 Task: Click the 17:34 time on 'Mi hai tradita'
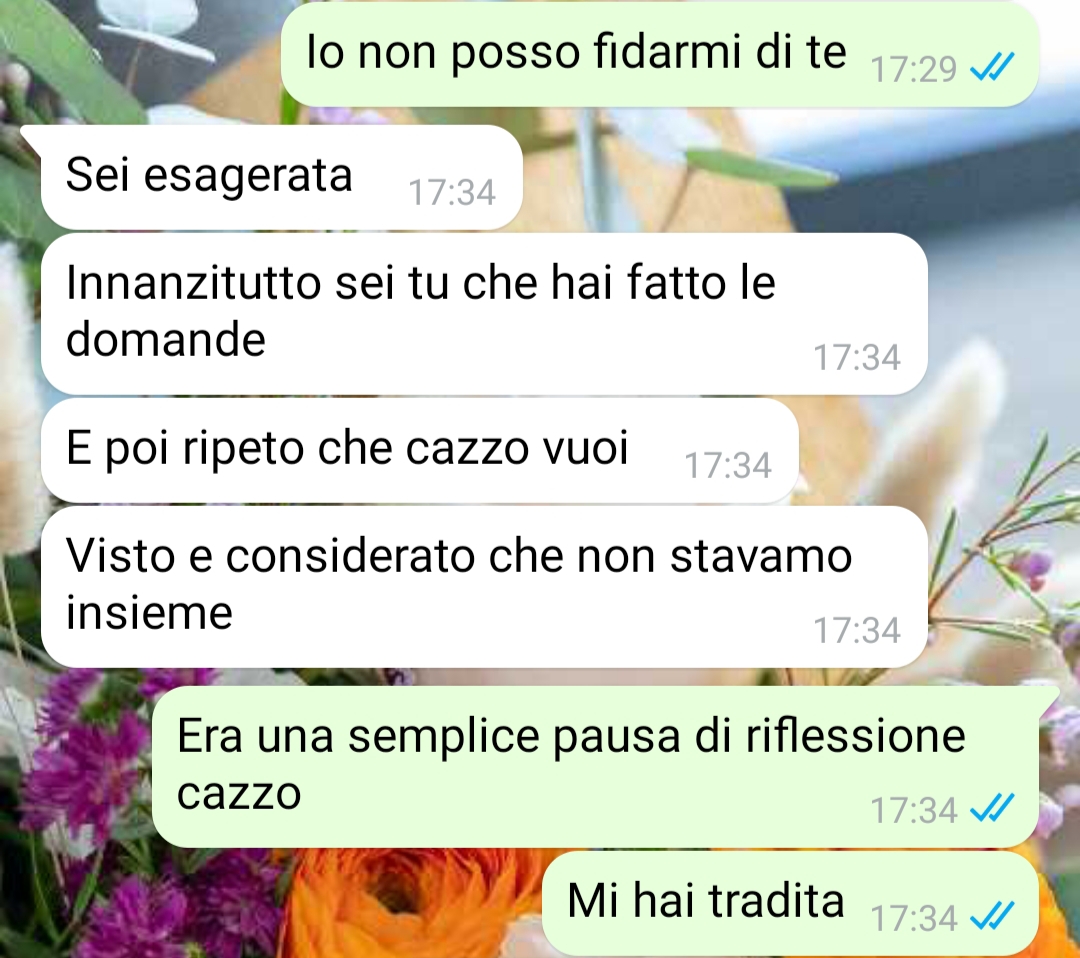pos(913,918)
